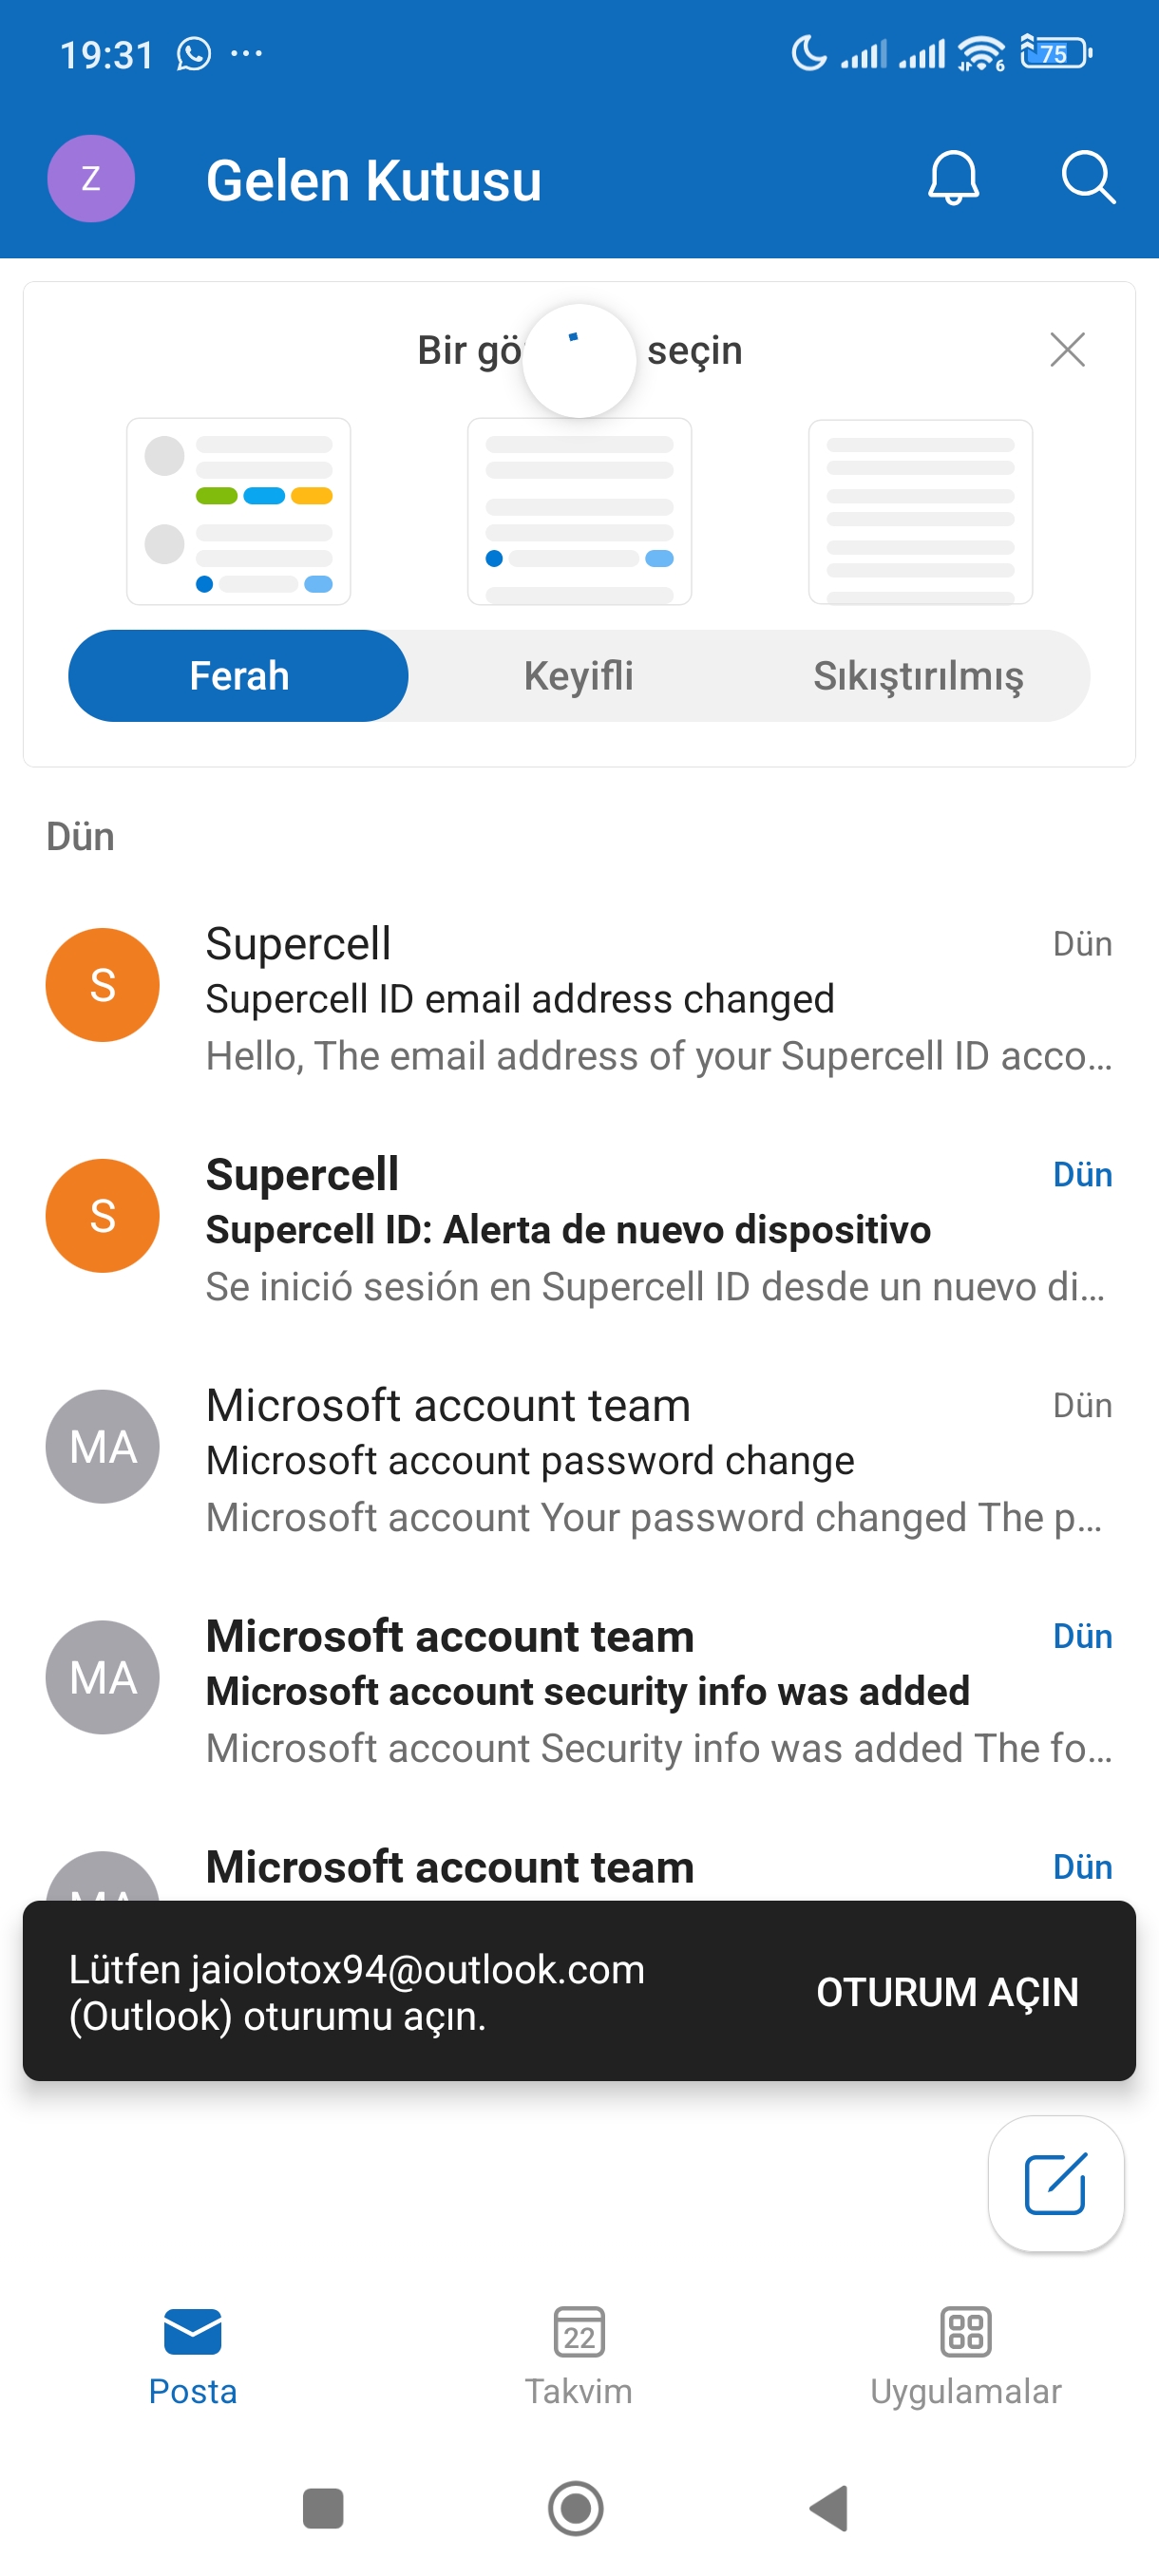Dismiss the density selection card
Screen dimensions: 1159x2576
point(1067,350)
